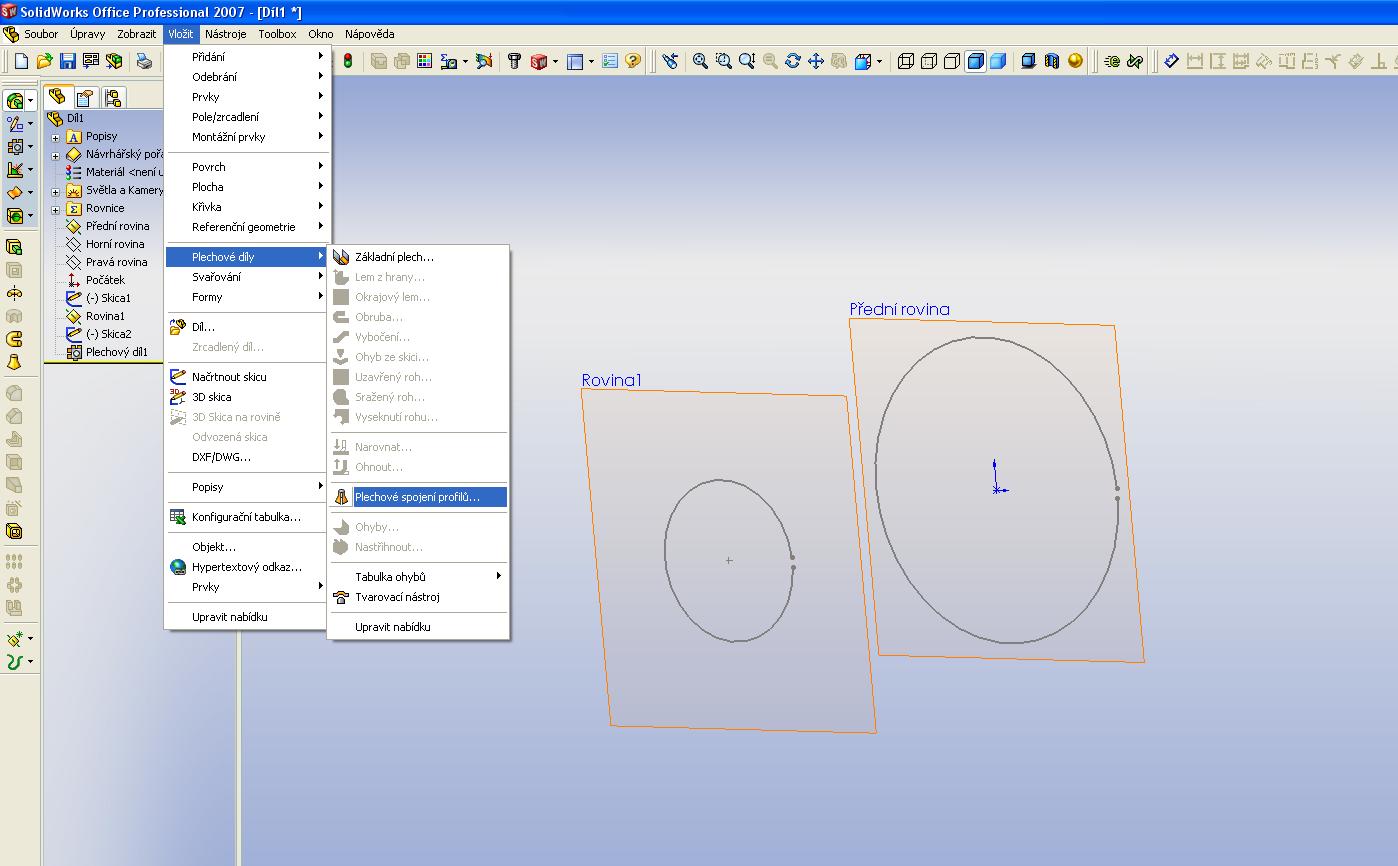Click the Zoom to Fit icon
Viewport: 1398px width, 866px height.
point(700,61)
